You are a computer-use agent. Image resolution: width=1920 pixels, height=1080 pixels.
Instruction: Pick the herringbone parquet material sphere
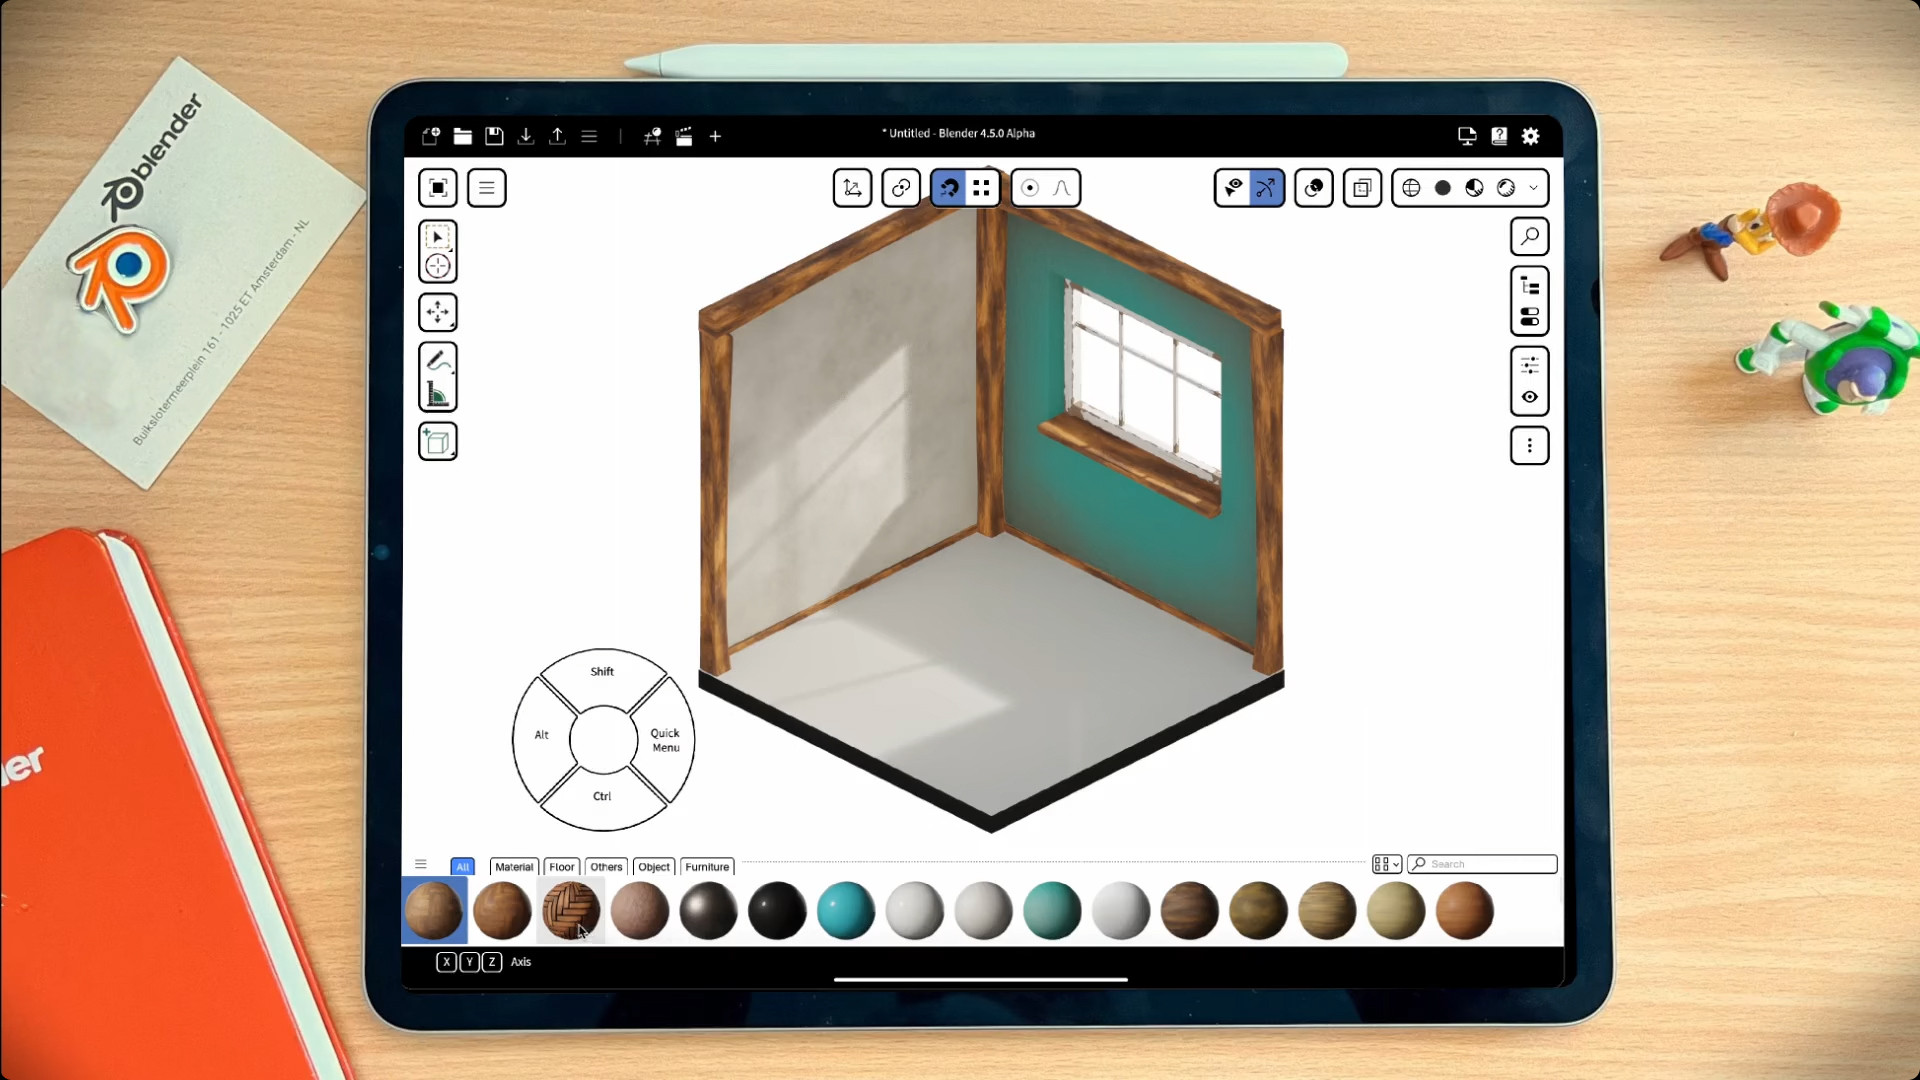pyautogui.click(x=571, y=911)
